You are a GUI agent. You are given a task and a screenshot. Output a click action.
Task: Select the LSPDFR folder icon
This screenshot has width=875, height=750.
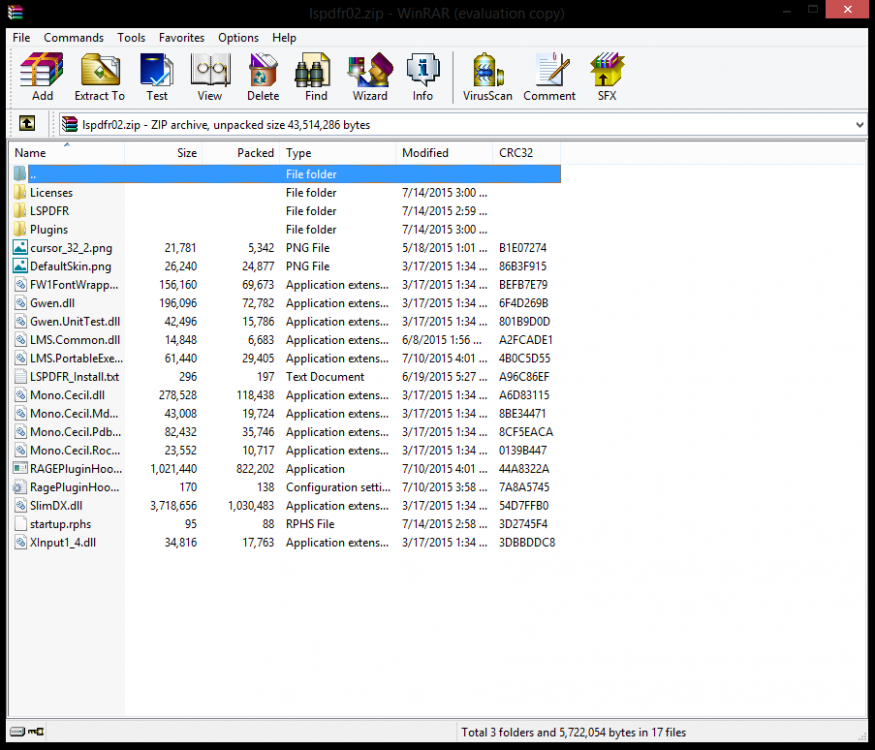[20, 211]
